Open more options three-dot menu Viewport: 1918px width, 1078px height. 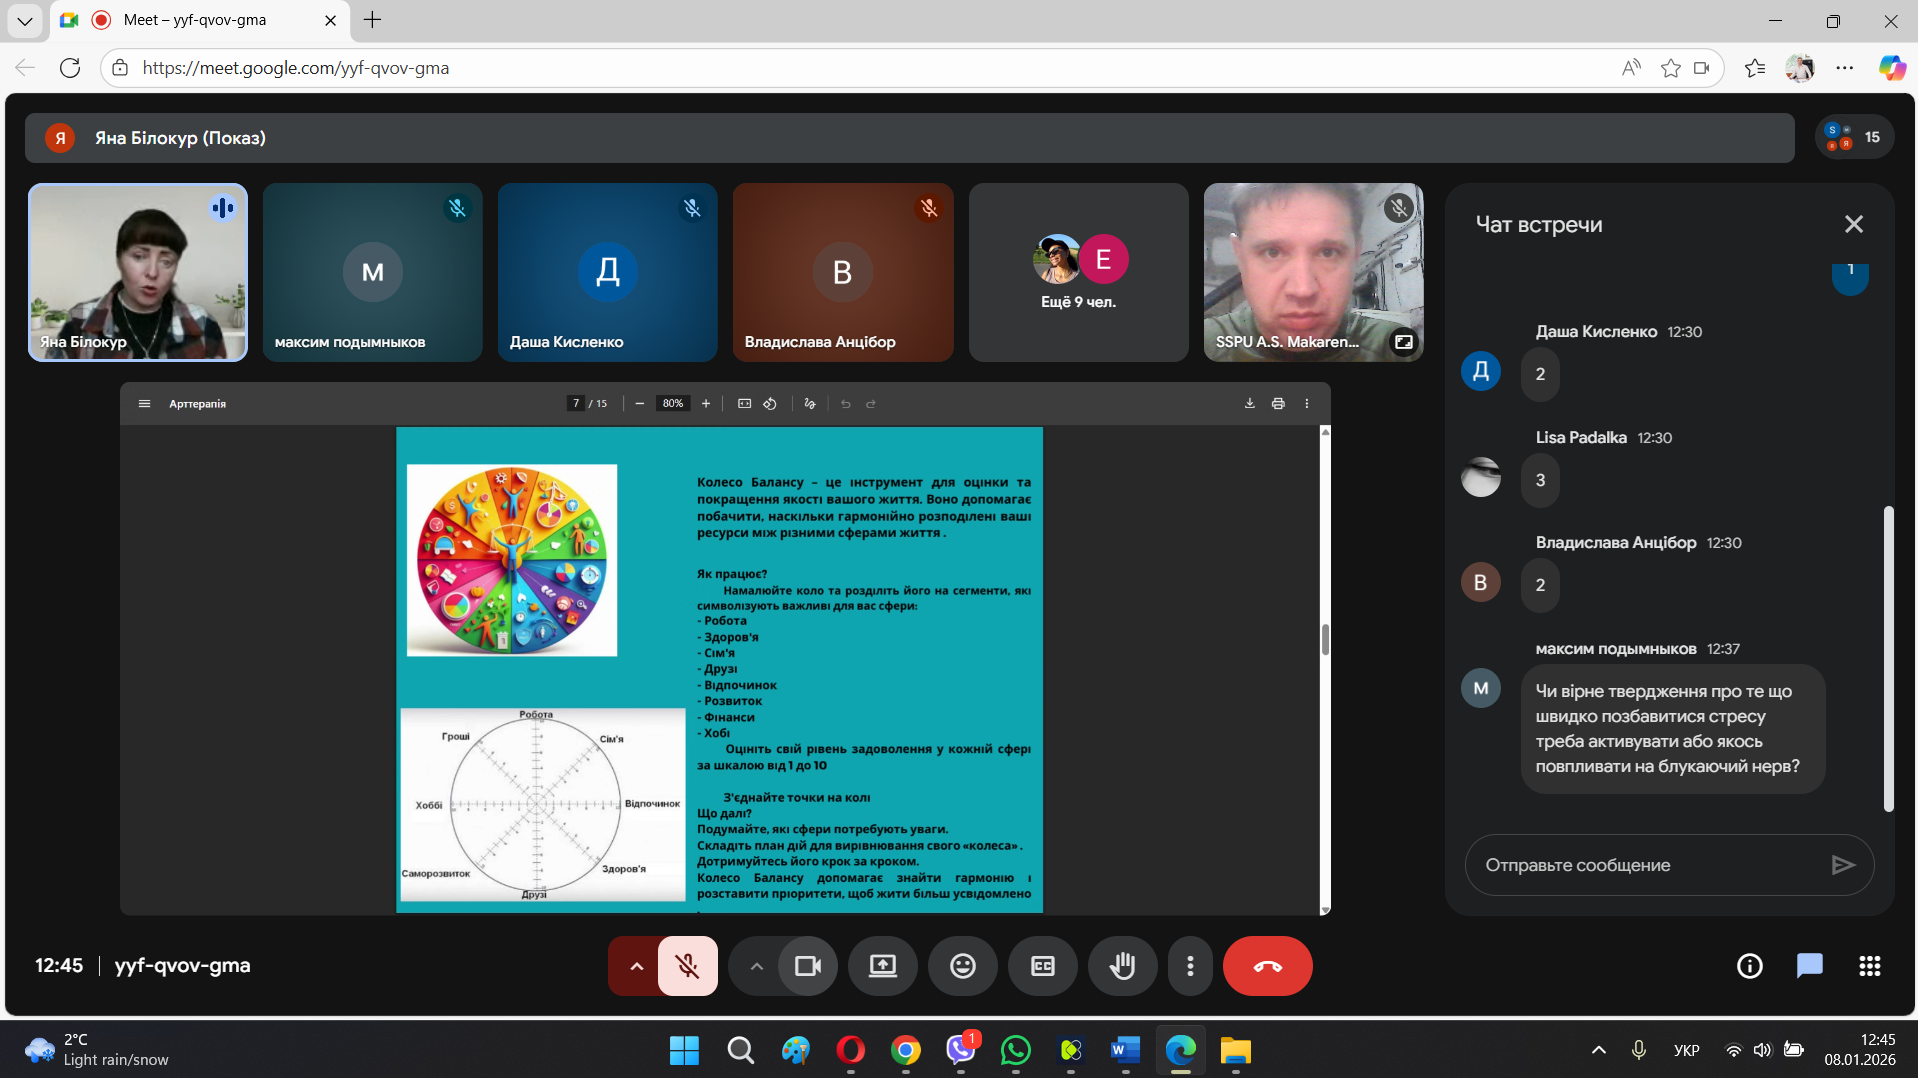pos(1190,966)
